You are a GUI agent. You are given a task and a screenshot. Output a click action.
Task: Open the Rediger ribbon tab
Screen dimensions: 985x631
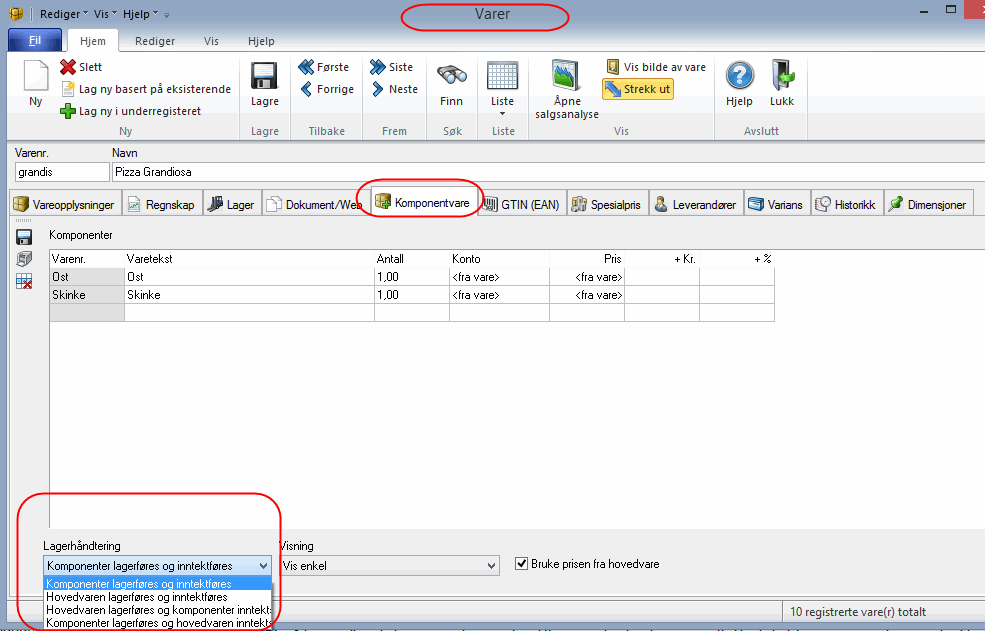[x=155, y=41]
